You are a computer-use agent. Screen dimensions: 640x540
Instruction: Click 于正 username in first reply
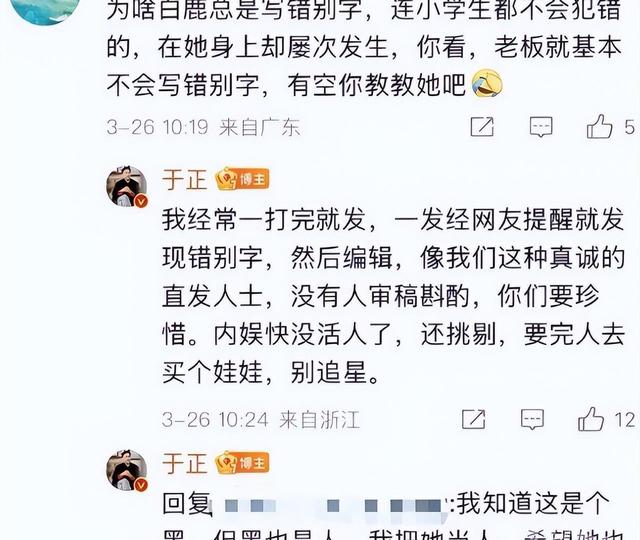coord(184,180)
